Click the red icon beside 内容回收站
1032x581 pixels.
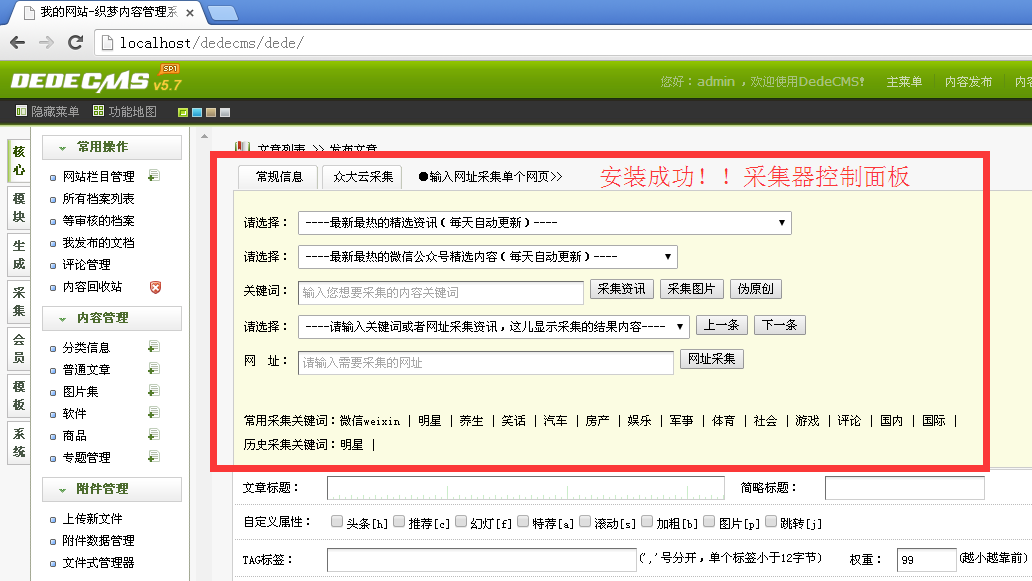point(155,287)
